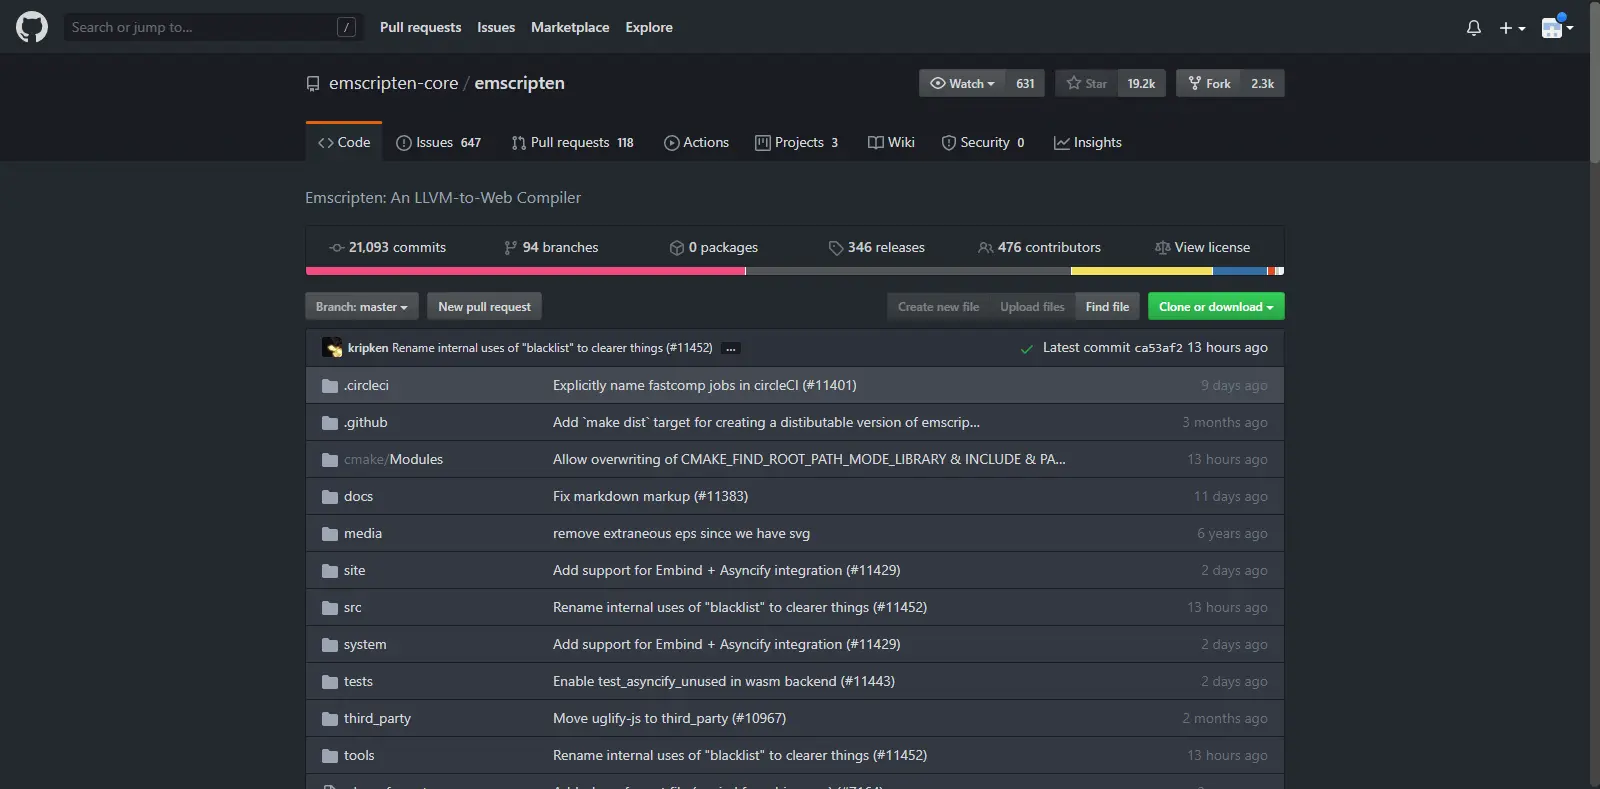1600x789 pixels.
Task: Open the plus create-new dropdown
Action: click(x=1511, y=28)
